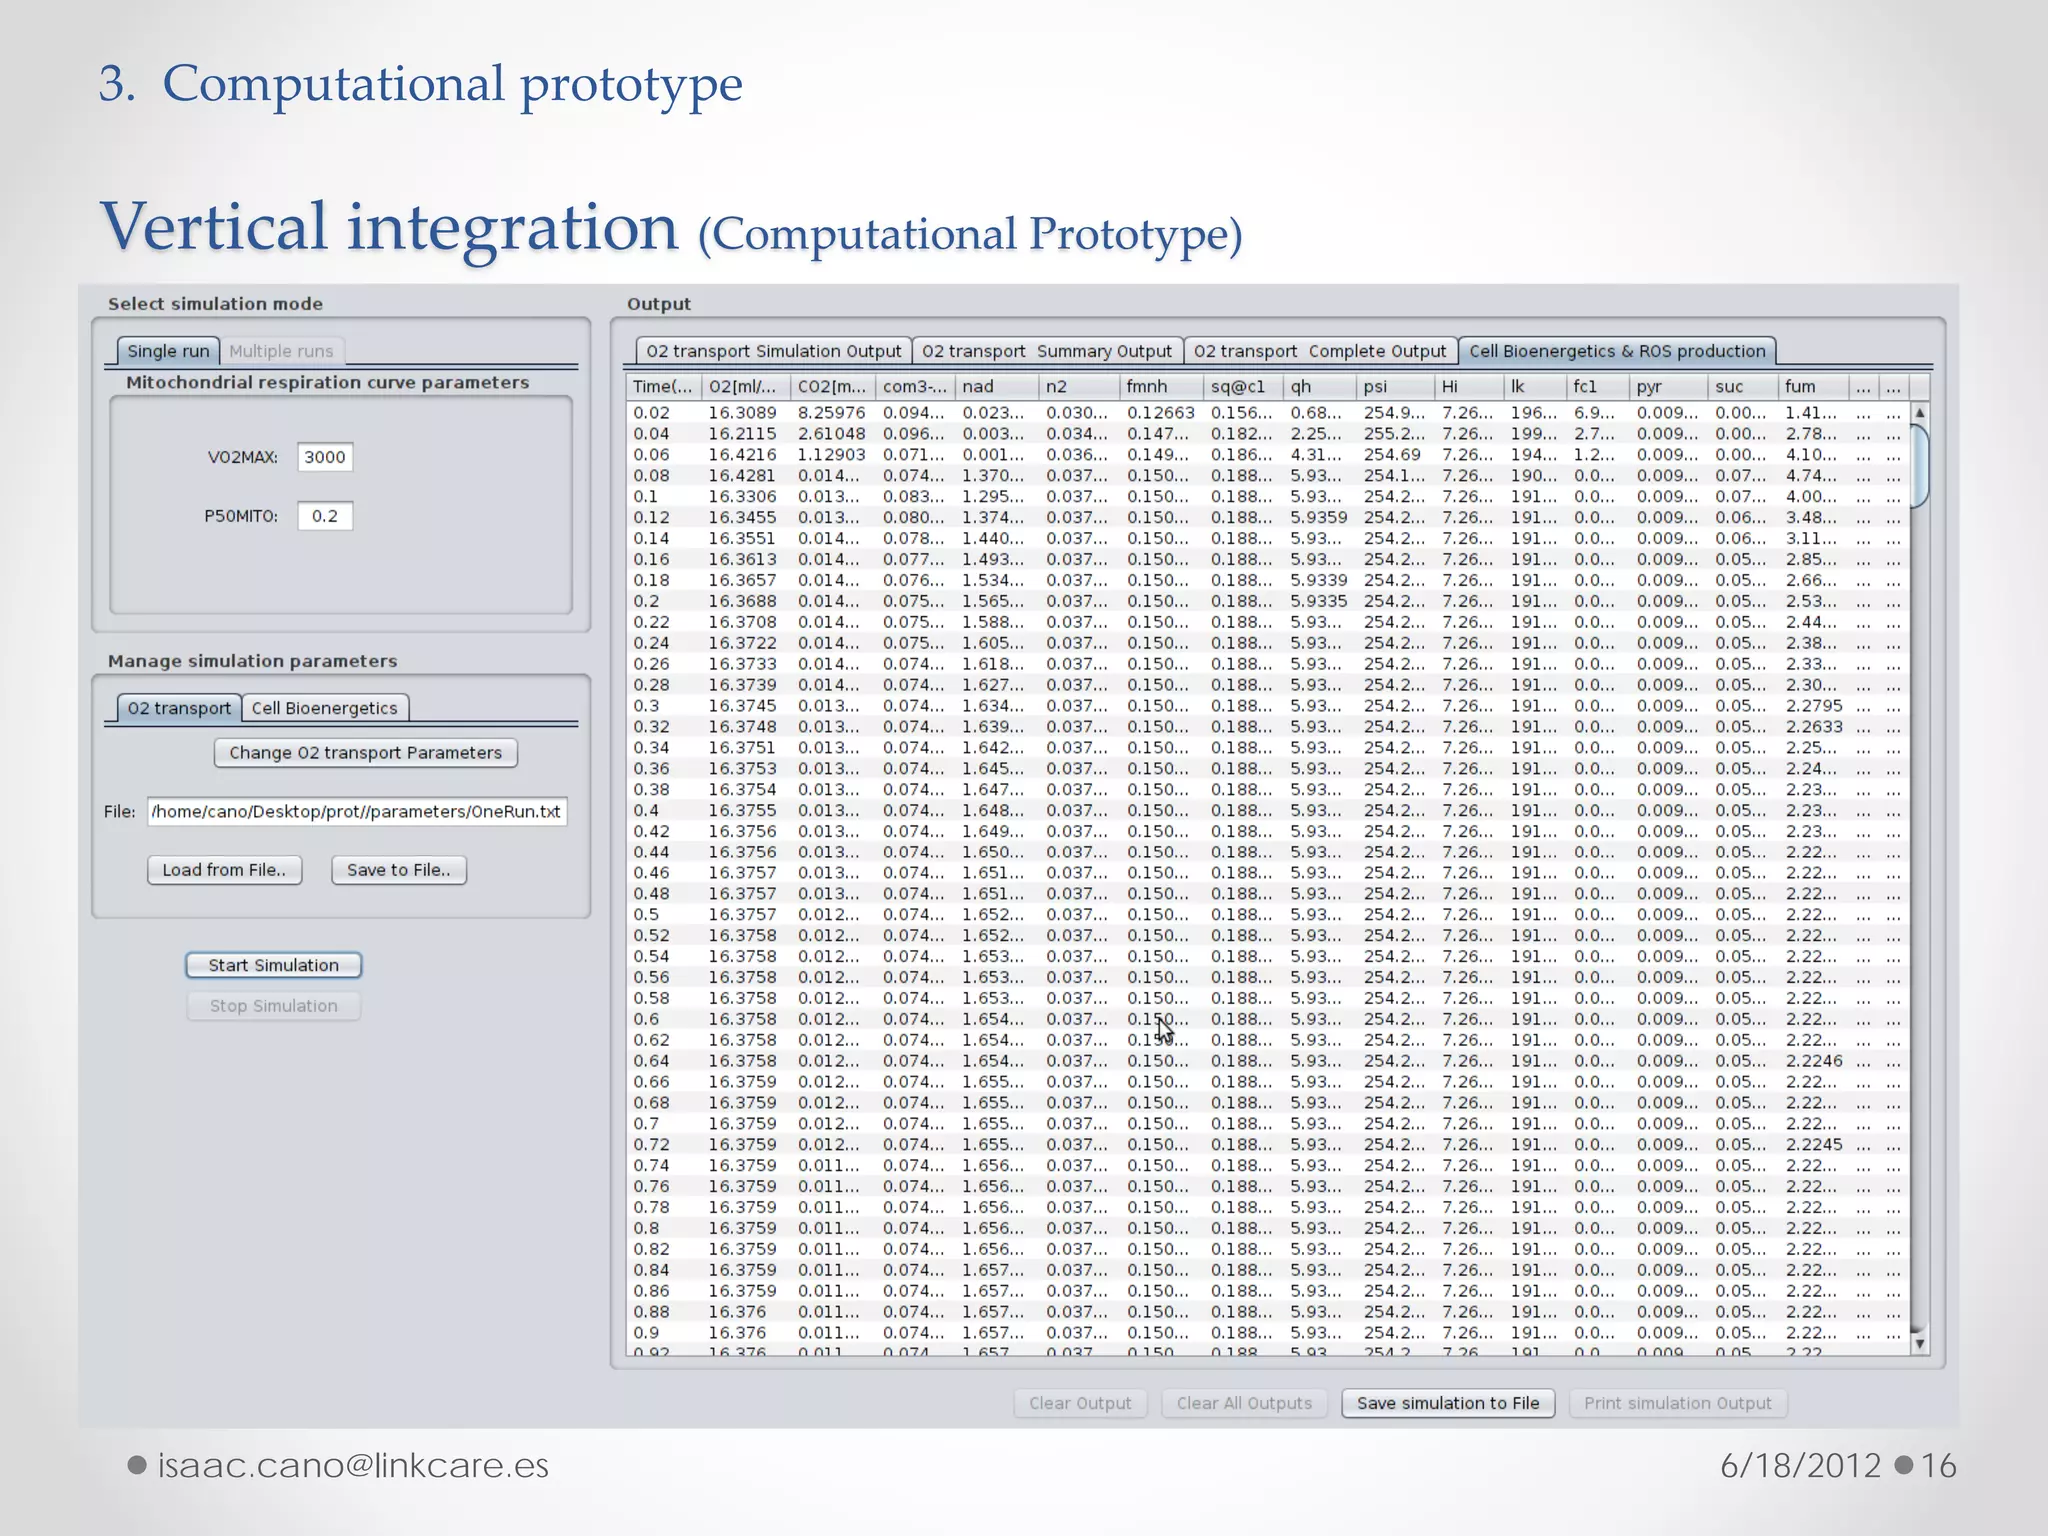This screenshot has width=2048, height=1536.
Task: Select qh value 5.9359 cell
Action: pyautogui.click(x=1319, y=518)
